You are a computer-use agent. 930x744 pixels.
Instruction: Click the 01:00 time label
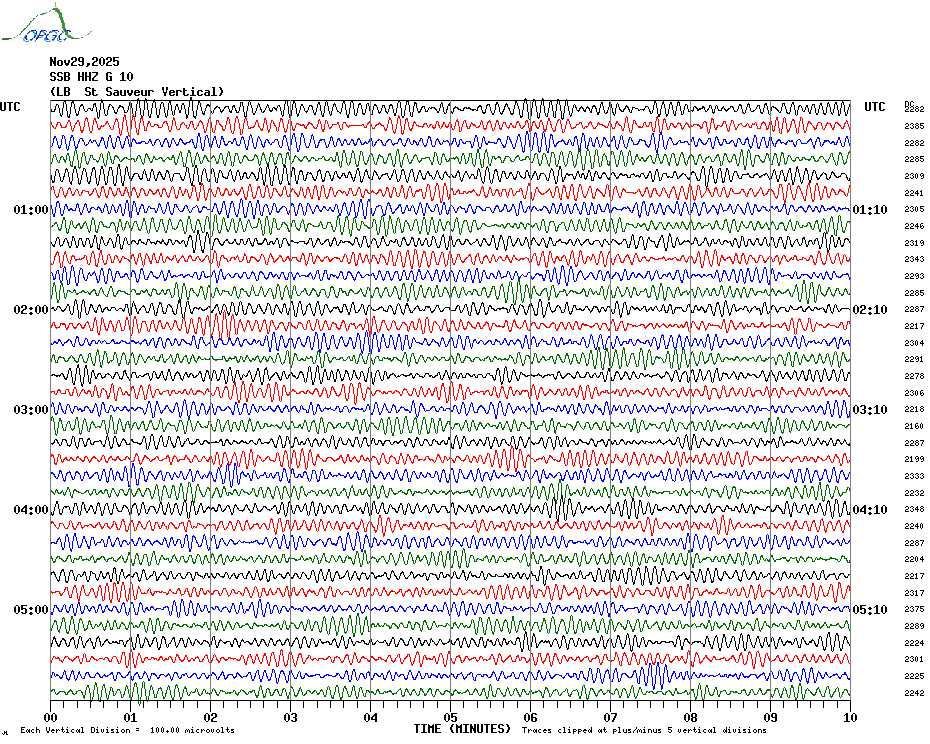31,210
